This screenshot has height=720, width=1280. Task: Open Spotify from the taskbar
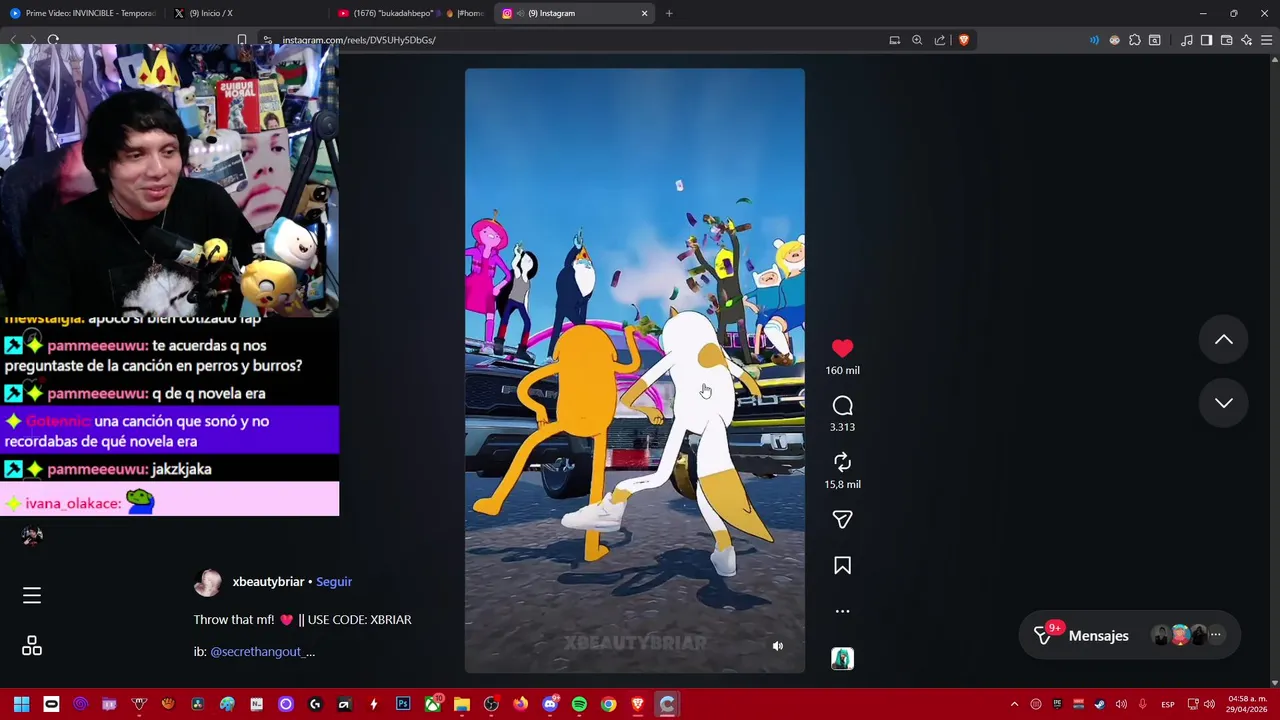click(x=579, y=704)
